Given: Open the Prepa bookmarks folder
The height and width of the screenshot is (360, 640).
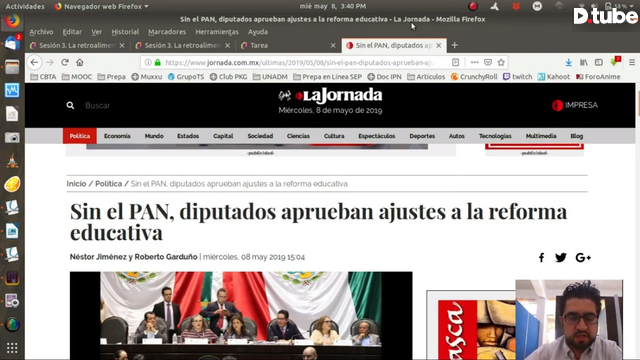Looking at the screenshot, I should click(111, 77).
